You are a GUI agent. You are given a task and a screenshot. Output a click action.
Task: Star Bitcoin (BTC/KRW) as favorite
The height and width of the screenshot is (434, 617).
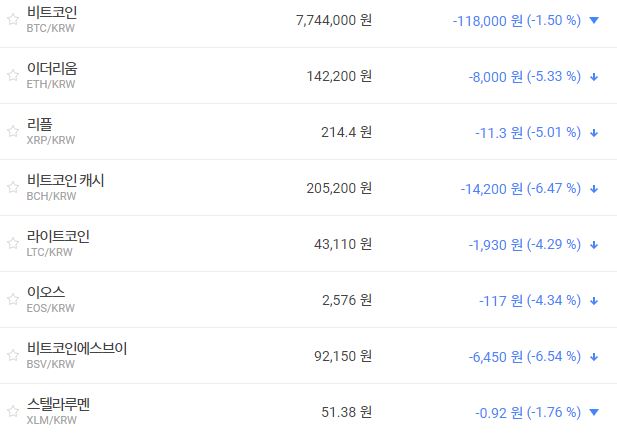pos(12,20)
